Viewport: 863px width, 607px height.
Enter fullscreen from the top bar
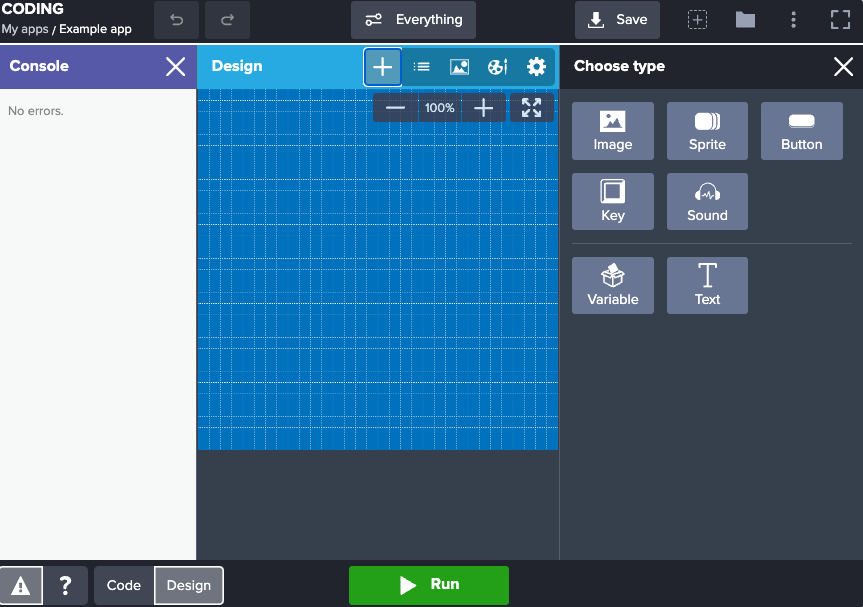841,19
